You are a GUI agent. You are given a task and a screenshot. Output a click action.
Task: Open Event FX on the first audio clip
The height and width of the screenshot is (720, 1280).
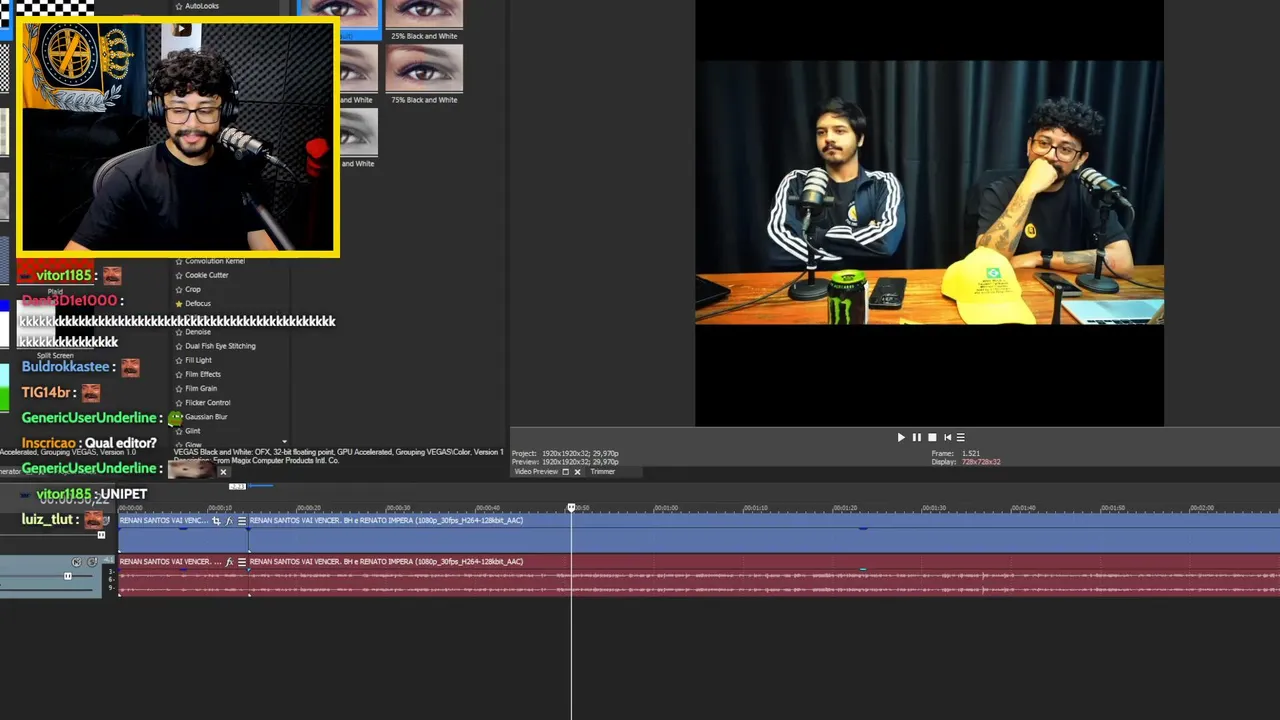229,562
